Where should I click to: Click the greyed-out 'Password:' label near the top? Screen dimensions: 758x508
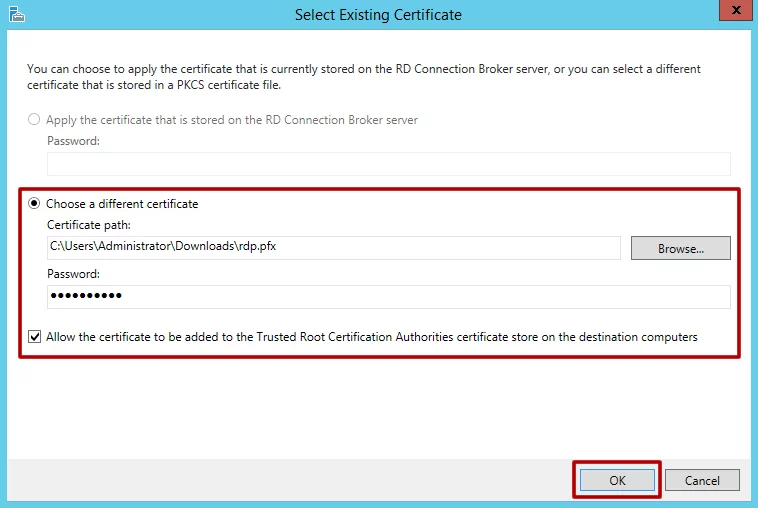pyautogui.click(x=73, y=141)
